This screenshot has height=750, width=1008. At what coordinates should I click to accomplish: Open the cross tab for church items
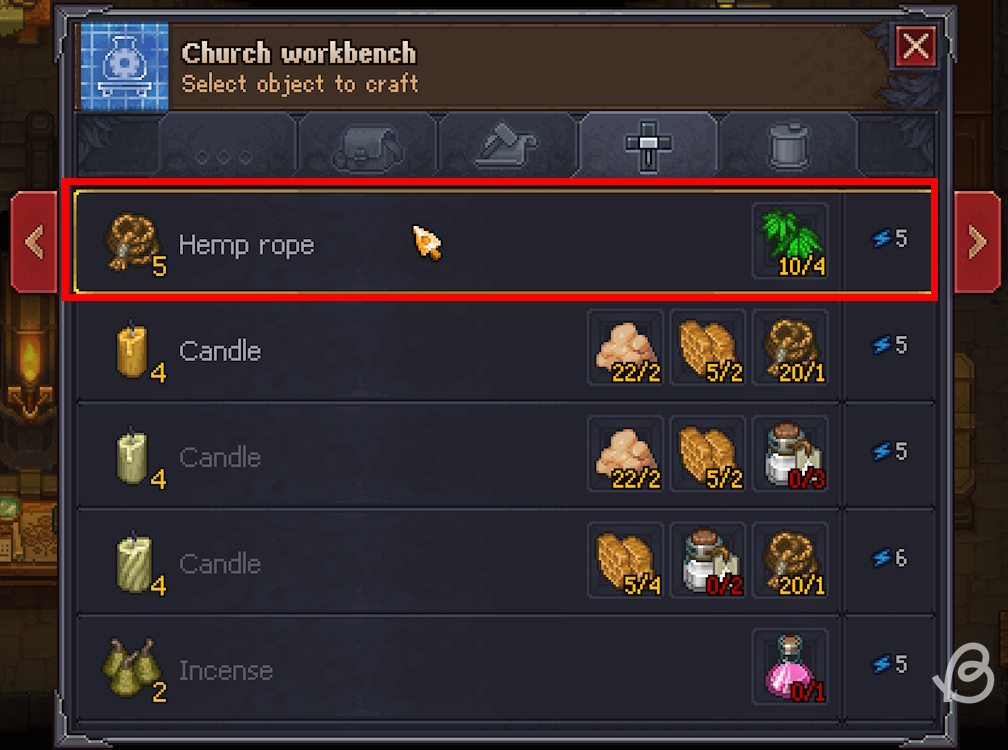pyautogui.click(x=648, y=143)
